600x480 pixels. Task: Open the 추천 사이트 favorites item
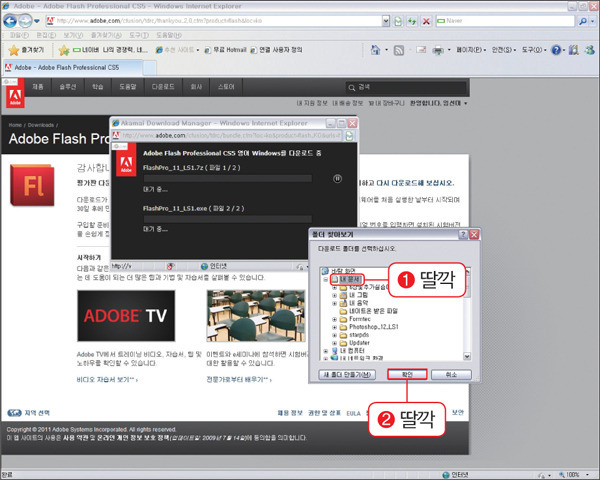177,50
